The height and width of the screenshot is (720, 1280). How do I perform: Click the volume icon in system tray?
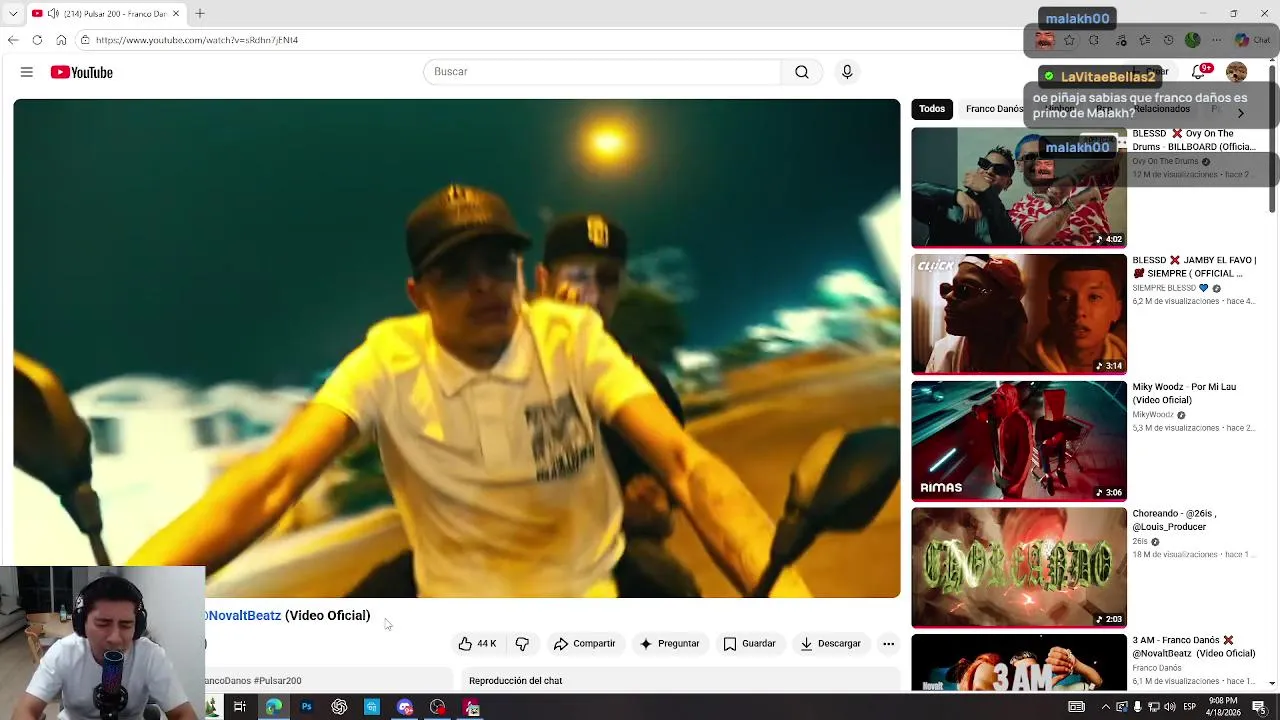[x=1169, y=707]
